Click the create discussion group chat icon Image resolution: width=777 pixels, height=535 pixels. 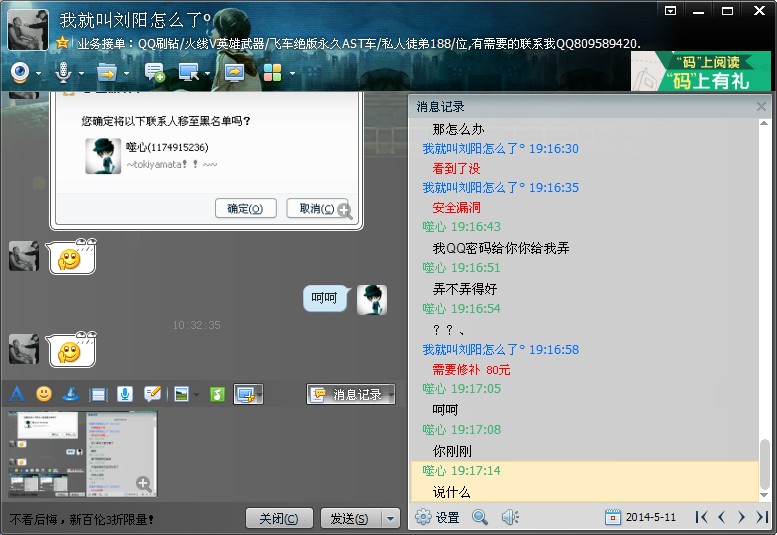[x=155, y=73]
